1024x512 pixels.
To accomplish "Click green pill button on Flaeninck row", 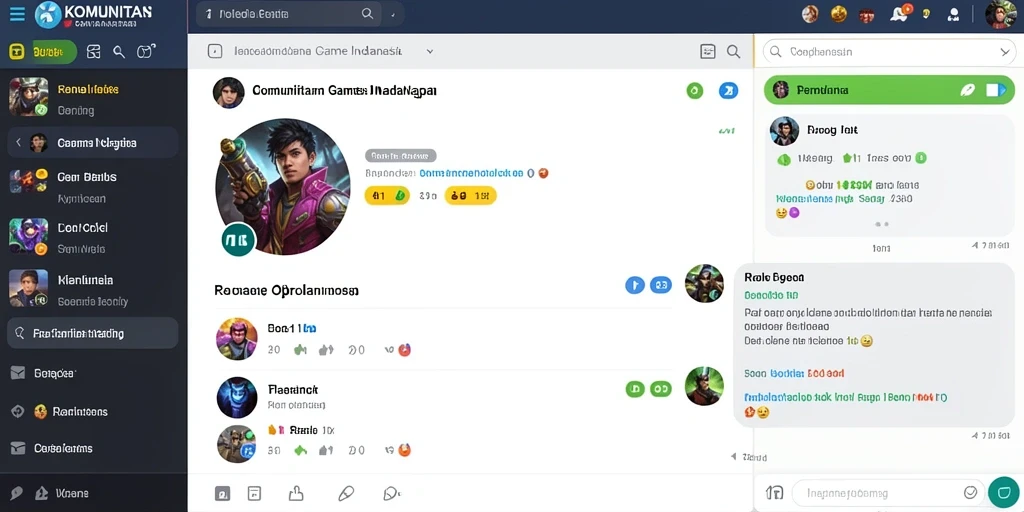I will click(661, 389).
